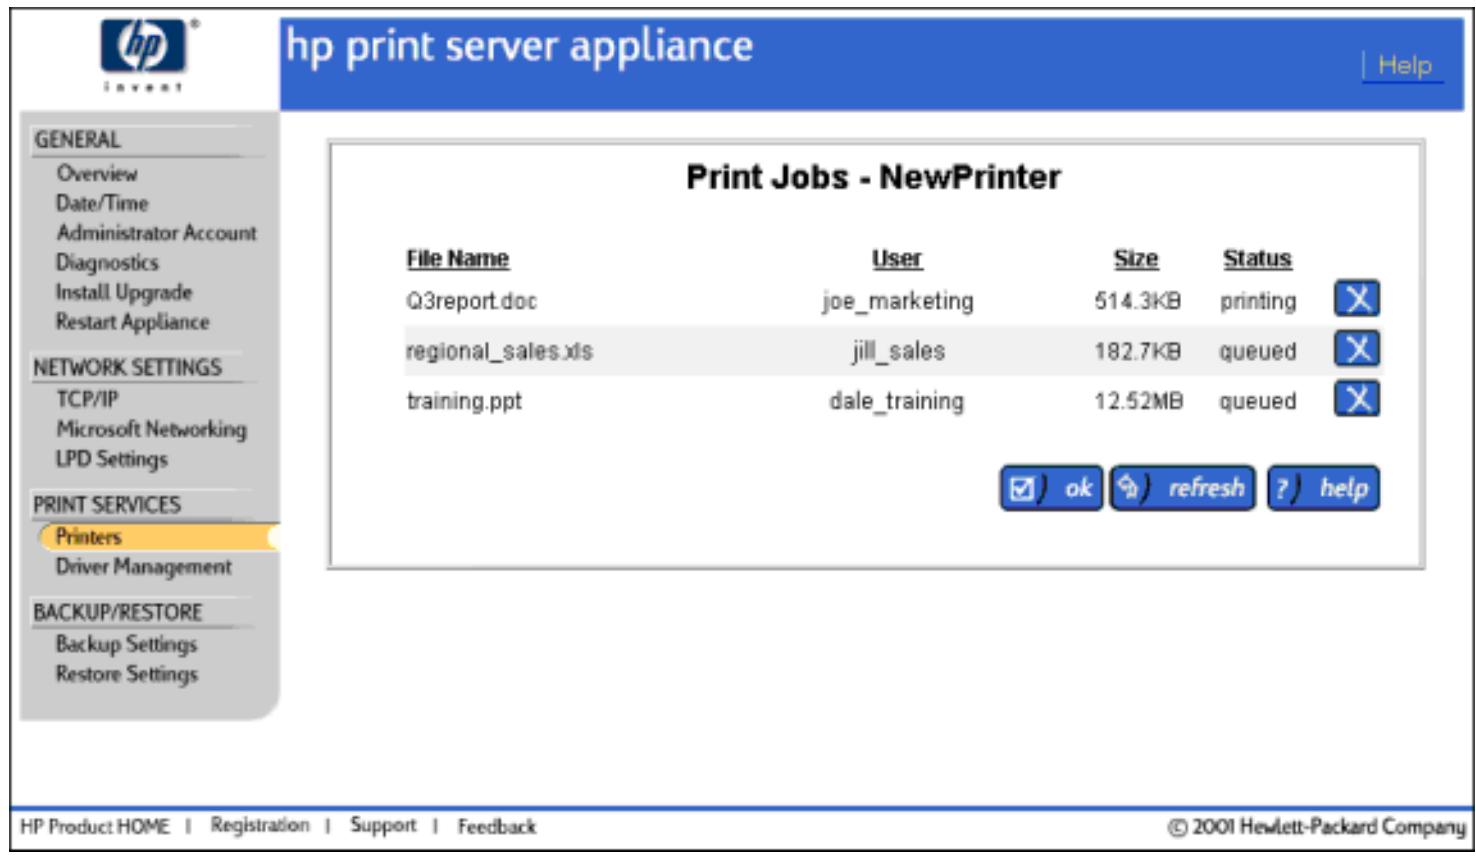This screenshot has height=857, width=1476.
Task: Click user joe_marketing
Action: pyautogui.click(x=897, y=301)
